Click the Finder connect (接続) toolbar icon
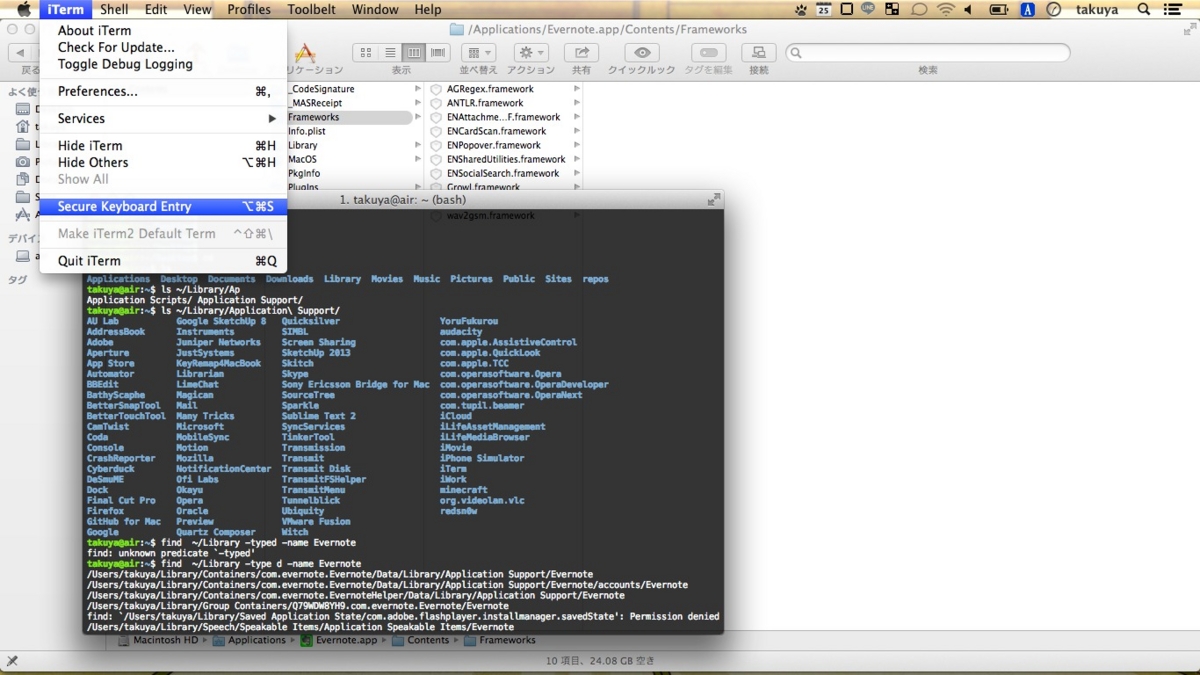 pyautogui.click(x=759, y=52)
